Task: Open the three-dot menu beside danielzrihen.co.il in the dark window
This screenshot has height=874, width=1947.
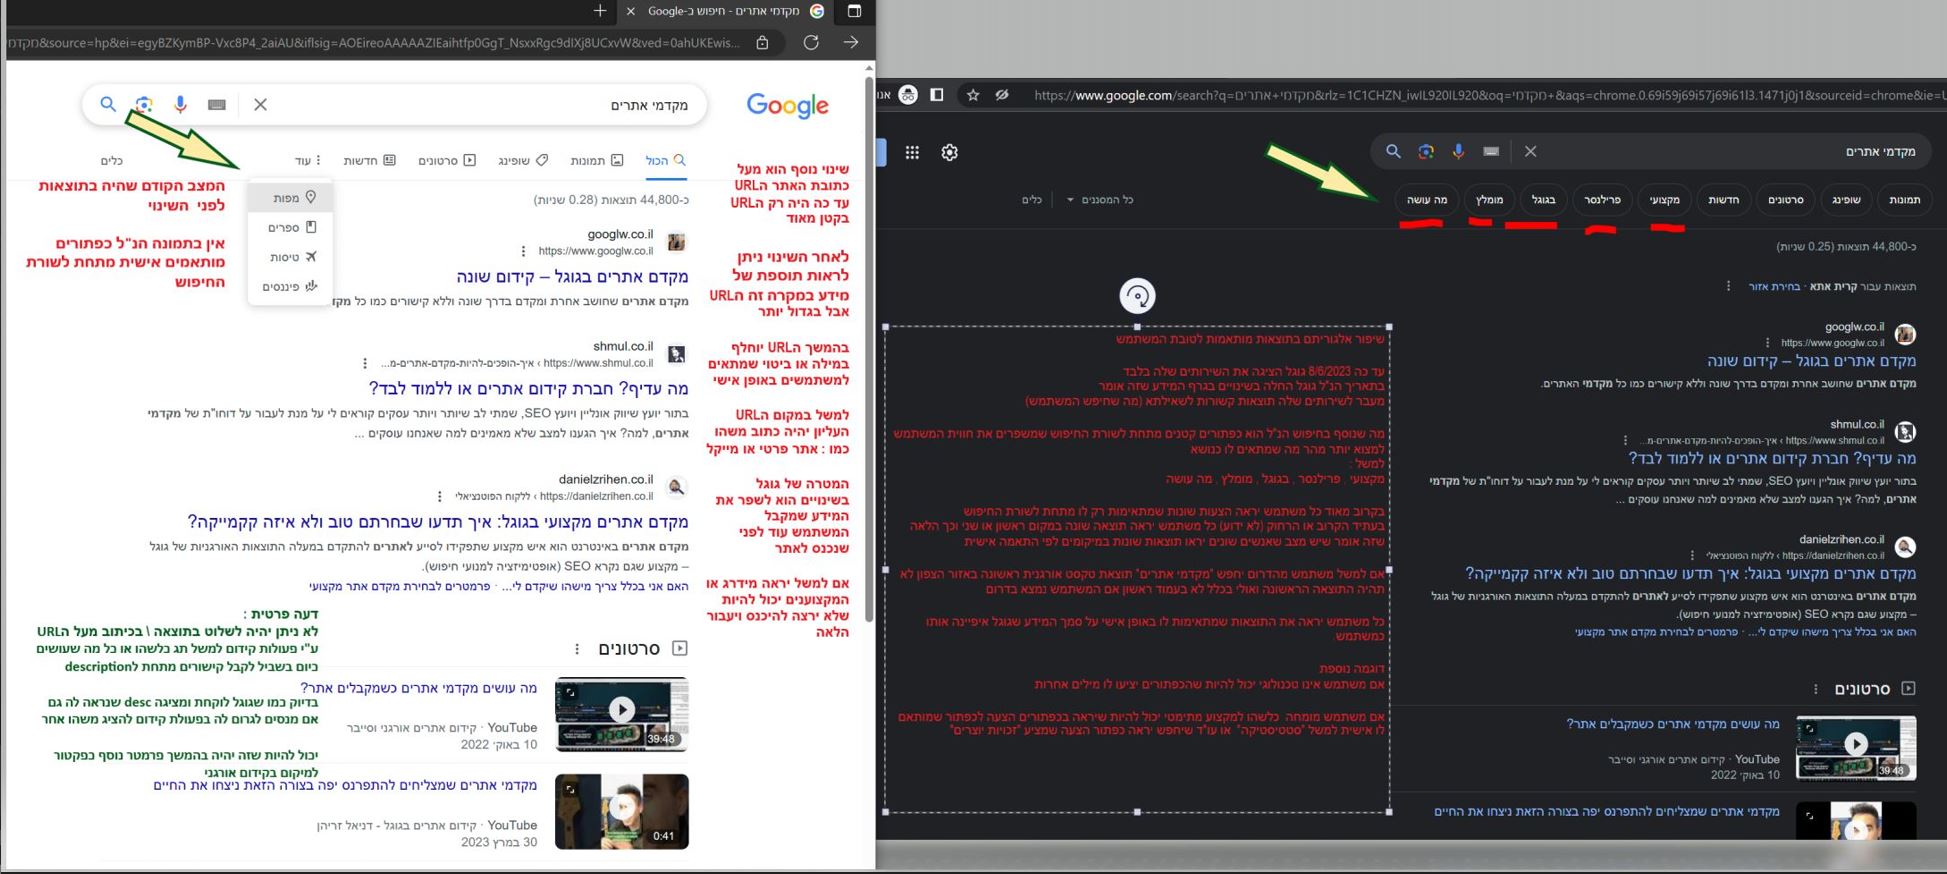Action: coord(1692,555)
